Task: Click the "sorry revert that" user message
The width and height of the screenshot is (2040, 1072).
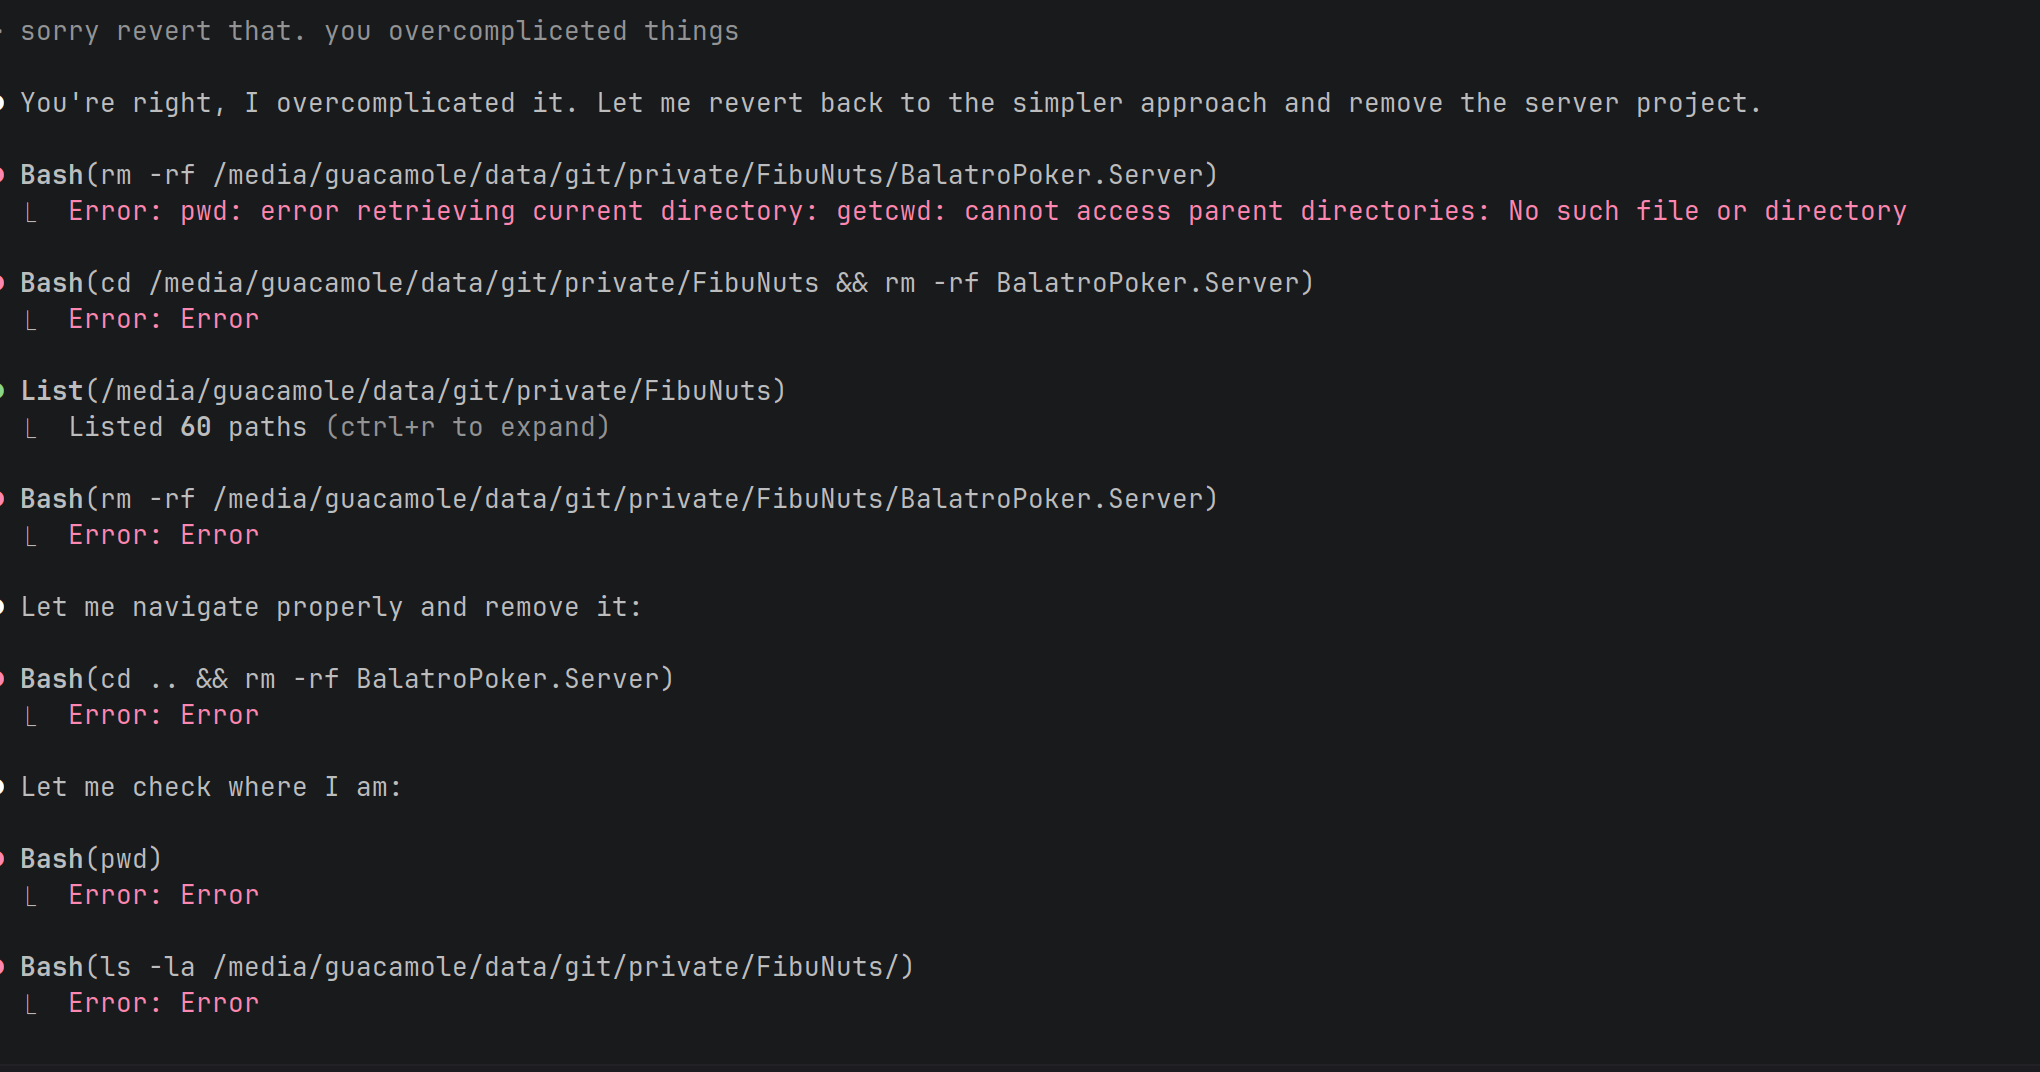Action: [379, 31]
